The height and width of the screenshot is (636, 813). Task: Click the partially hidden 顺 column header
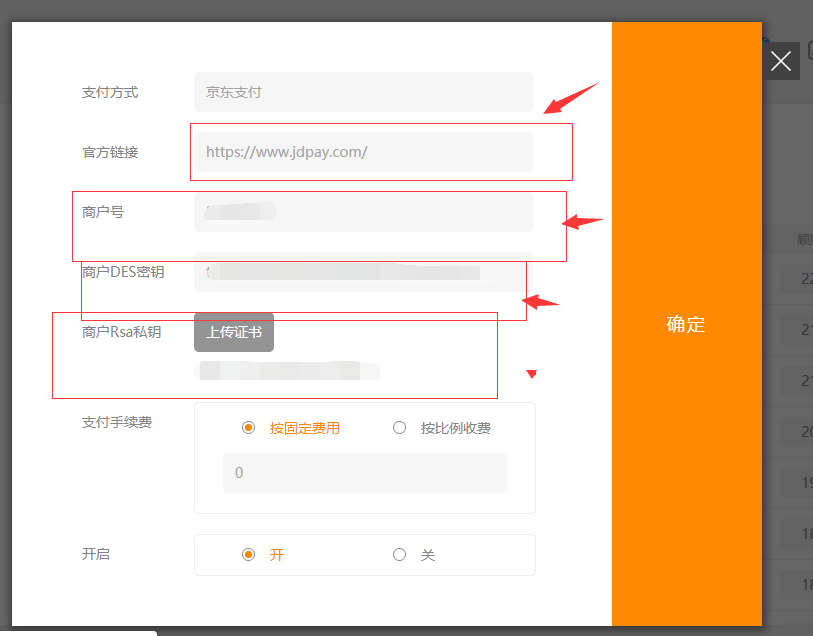[804, 240]
